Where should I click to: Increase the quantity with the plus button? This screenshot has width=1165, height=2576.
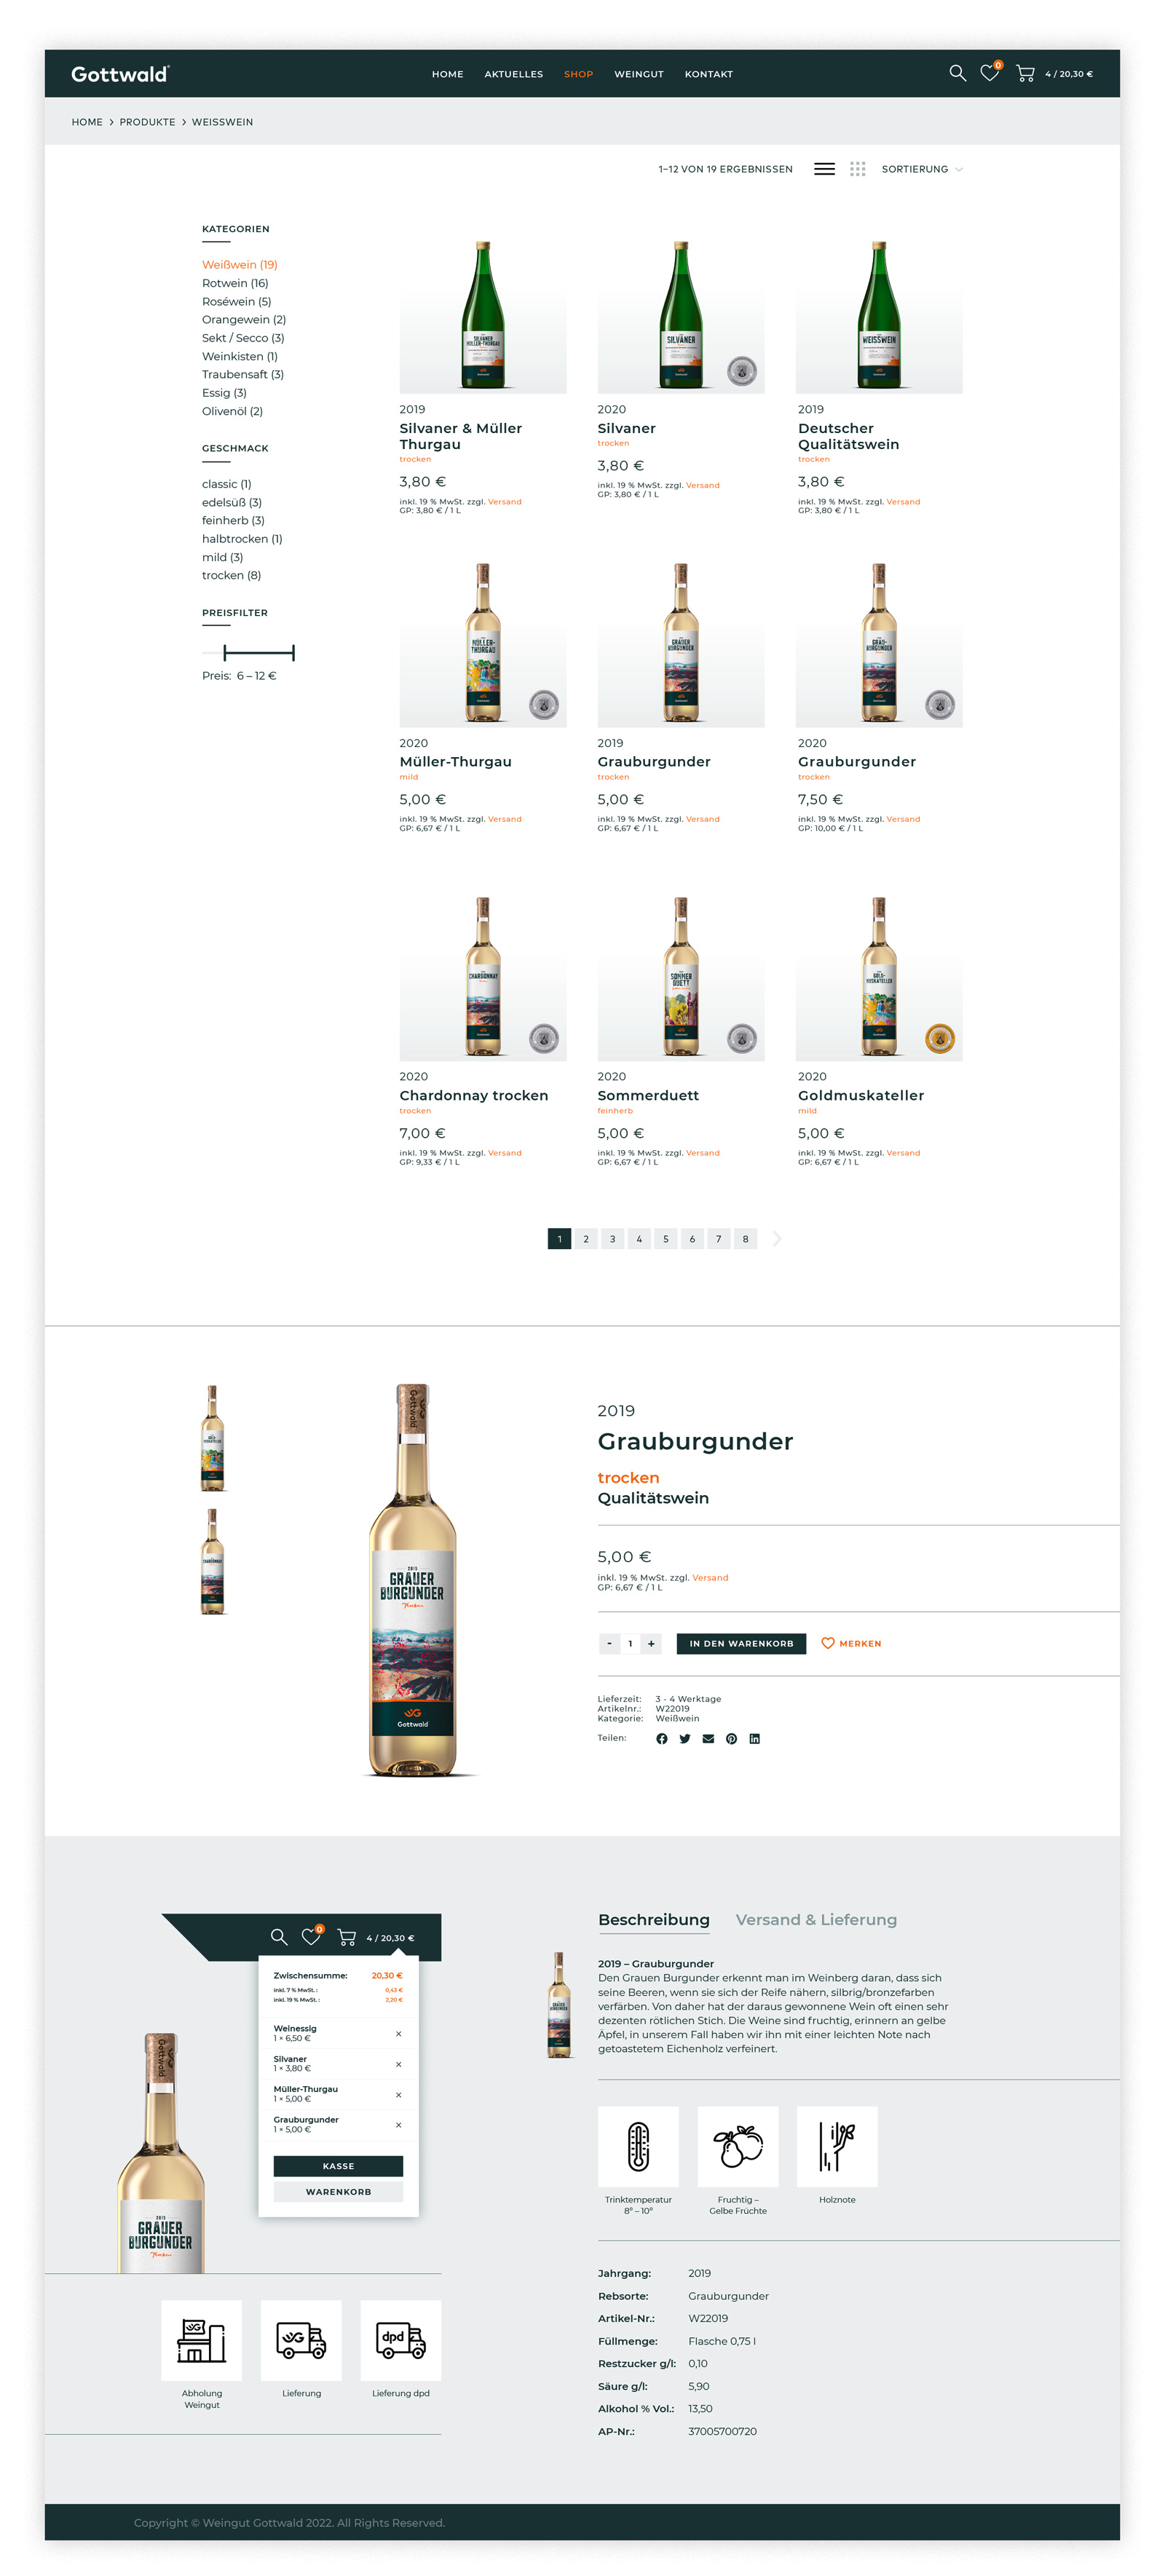[651, 1643]
